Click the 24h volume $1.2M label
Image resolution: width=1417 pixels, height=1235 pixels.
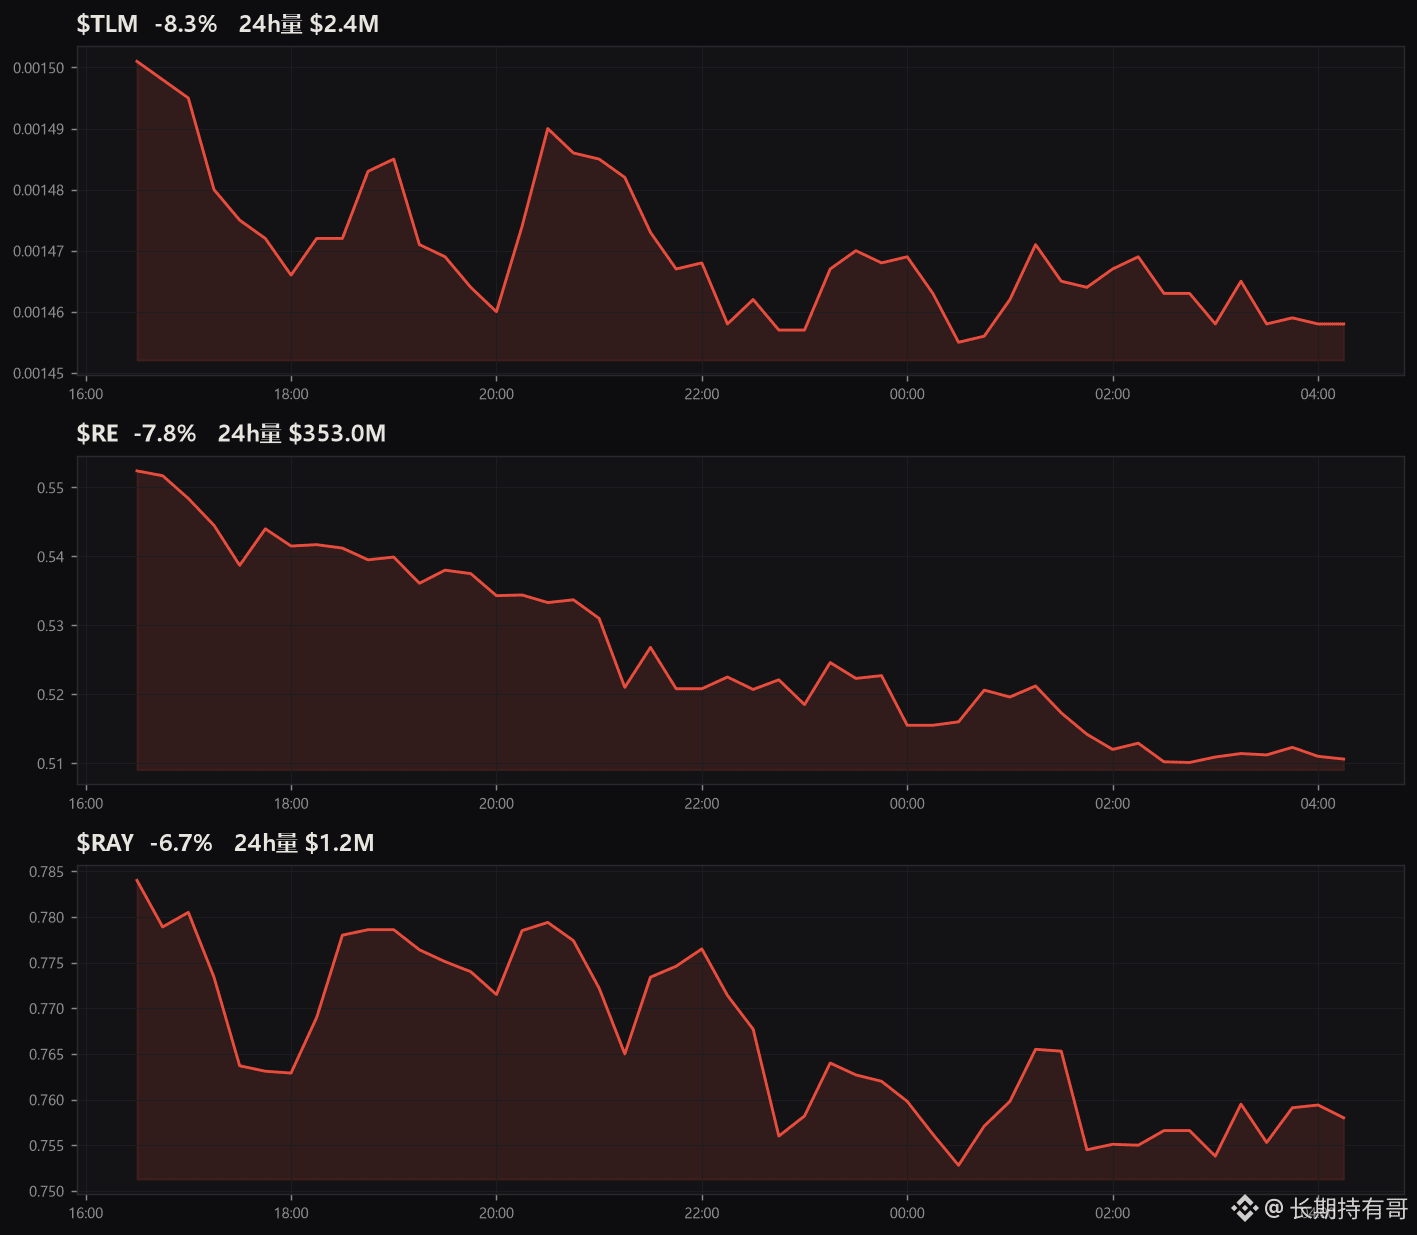304,843
